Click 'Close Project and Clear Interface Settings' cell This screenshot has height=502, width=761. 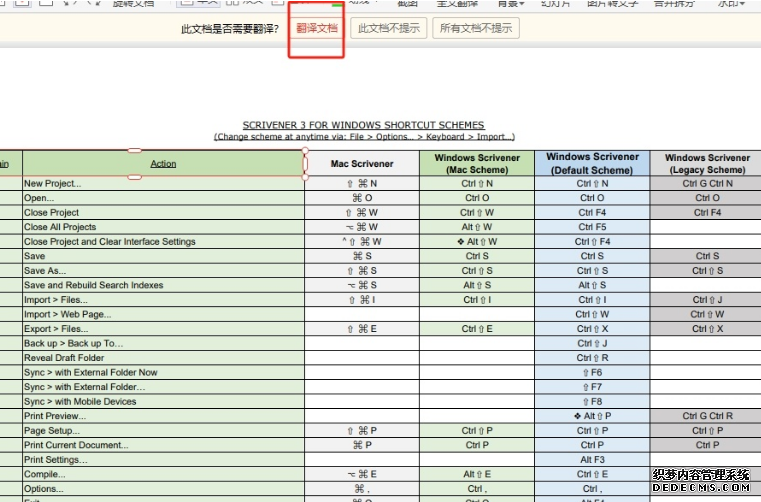(x=163, y=242)
